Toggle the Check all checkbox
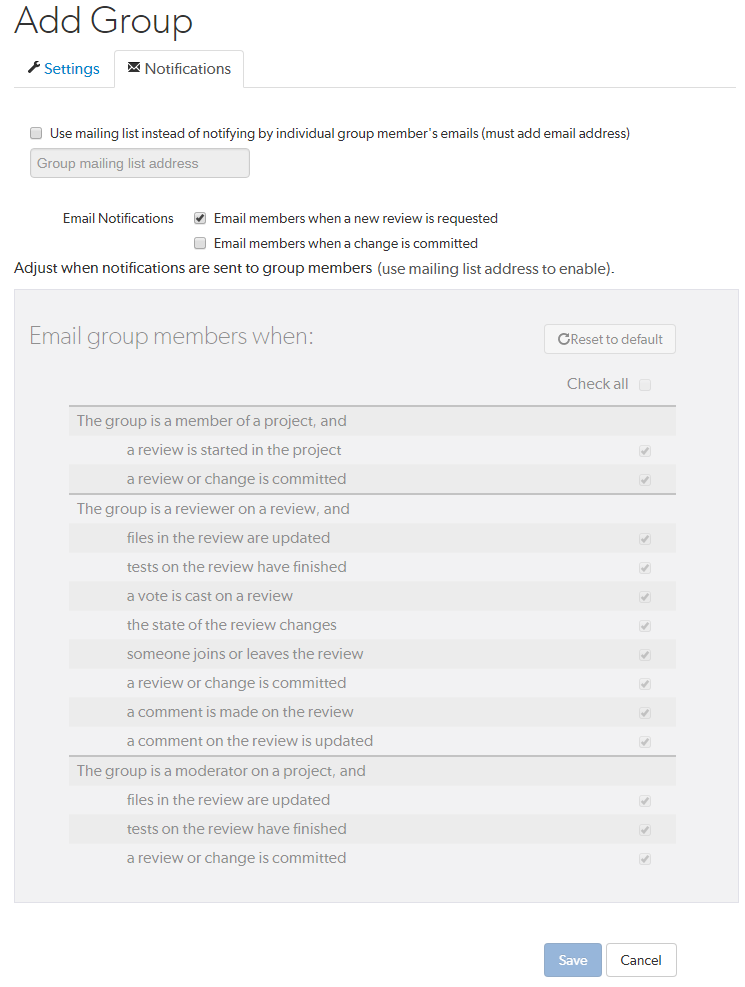This screenshot has width=745, height=987. 645,384
